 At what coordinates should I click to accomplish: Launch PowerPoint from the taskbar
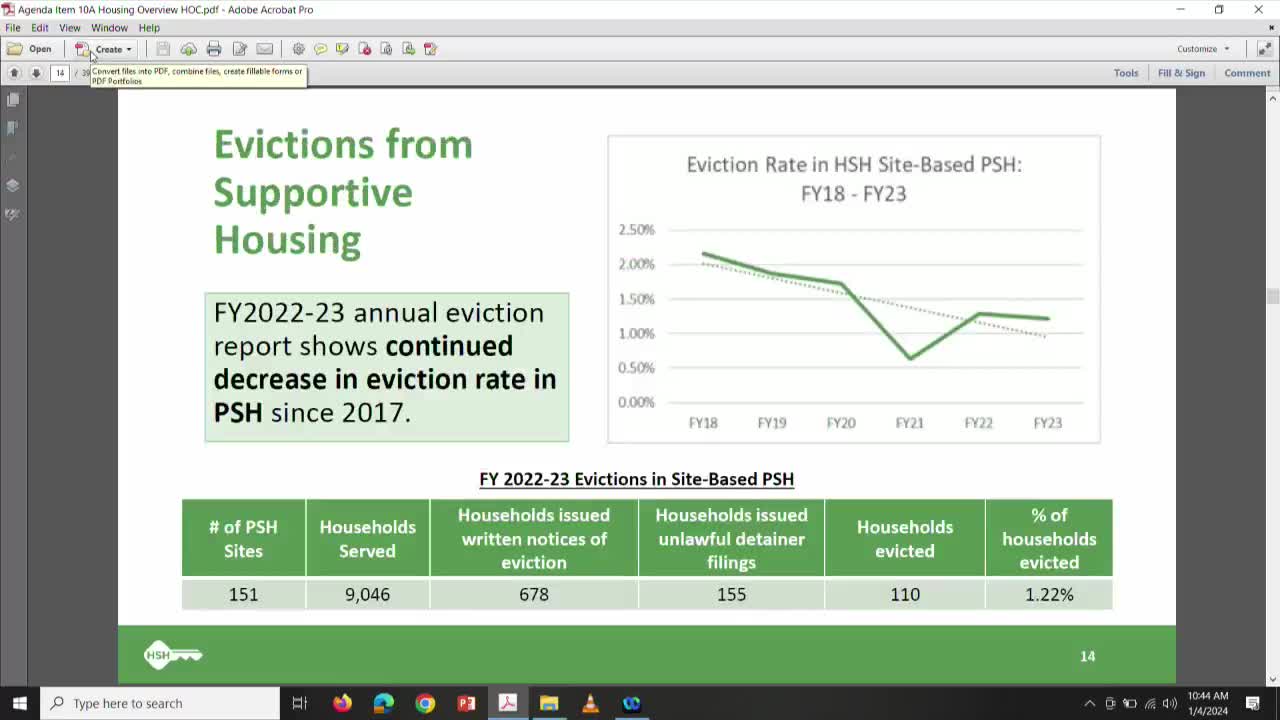(x=466, y=703)
